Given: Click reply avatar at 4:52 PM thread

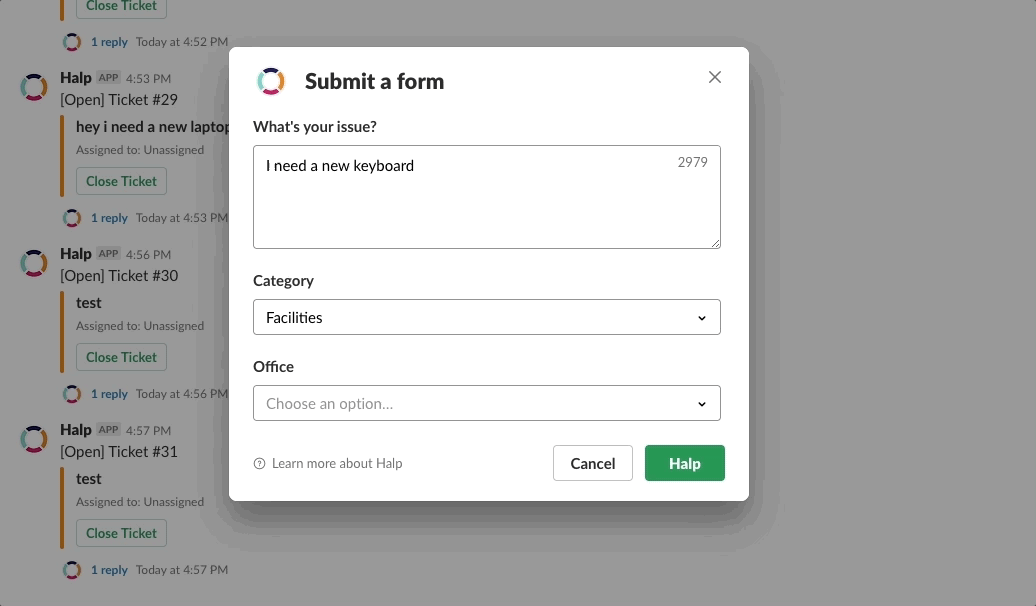Looking at the screenshot, I should 72,42.
